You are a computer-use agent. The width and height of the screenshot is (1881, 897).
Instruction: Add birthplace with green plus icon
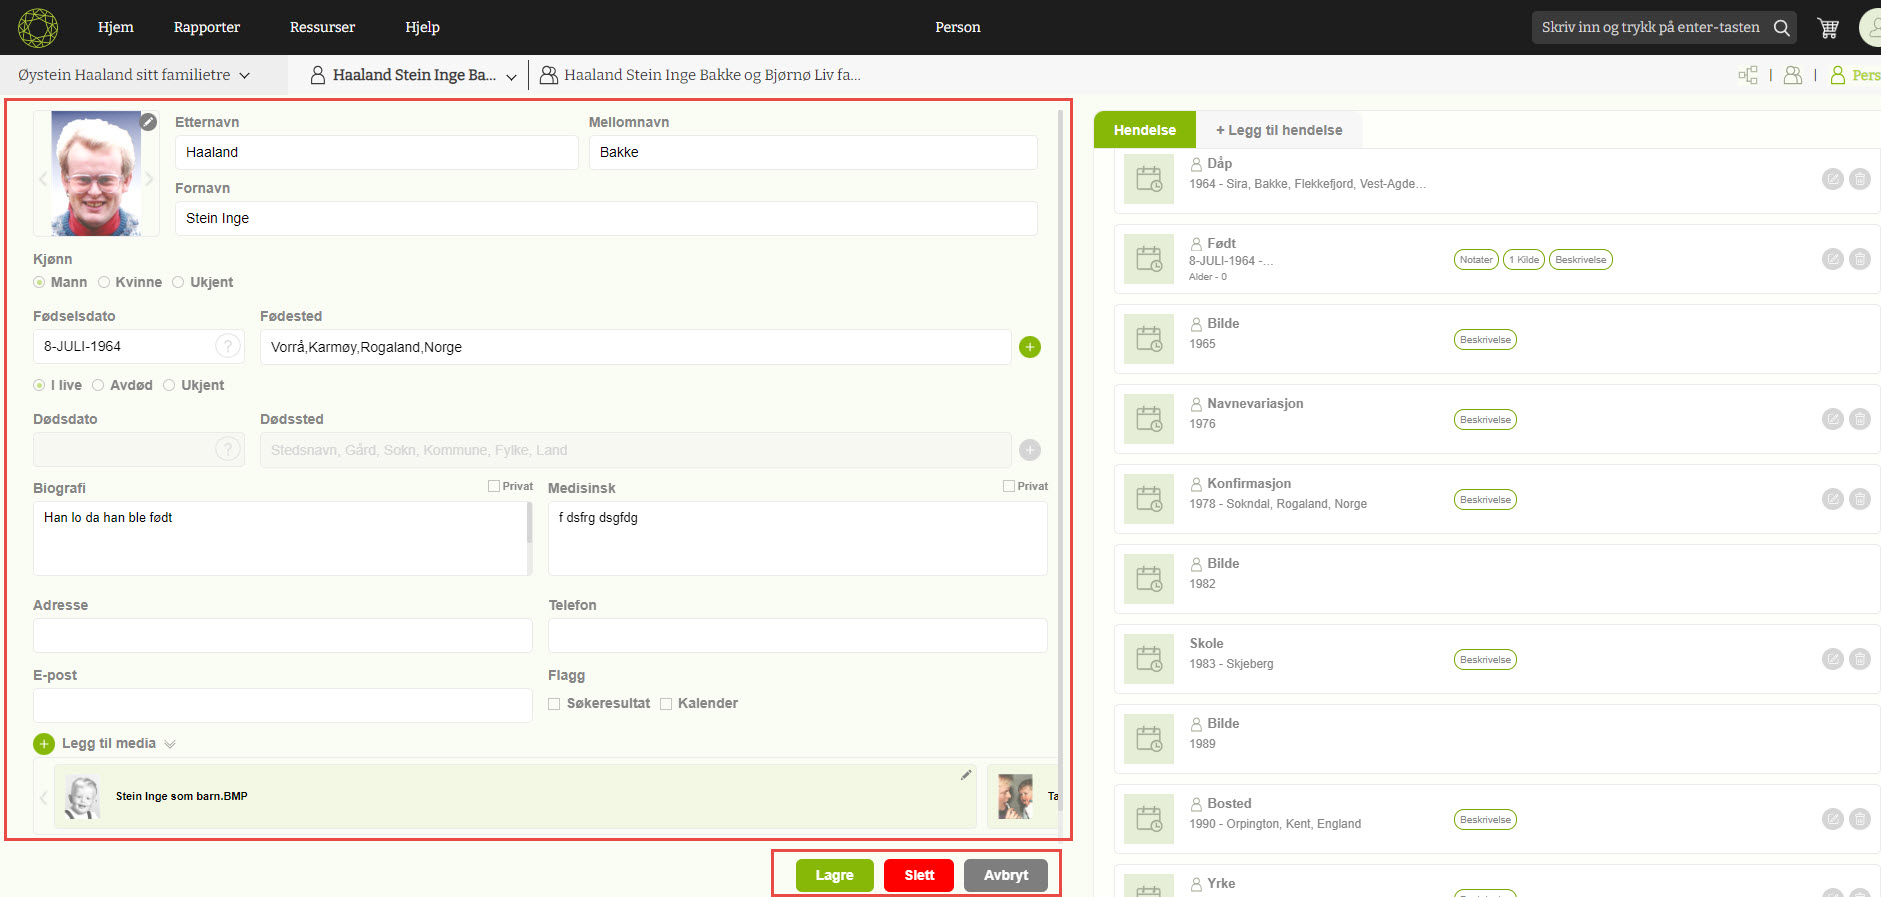click(x=1029, y=347)
